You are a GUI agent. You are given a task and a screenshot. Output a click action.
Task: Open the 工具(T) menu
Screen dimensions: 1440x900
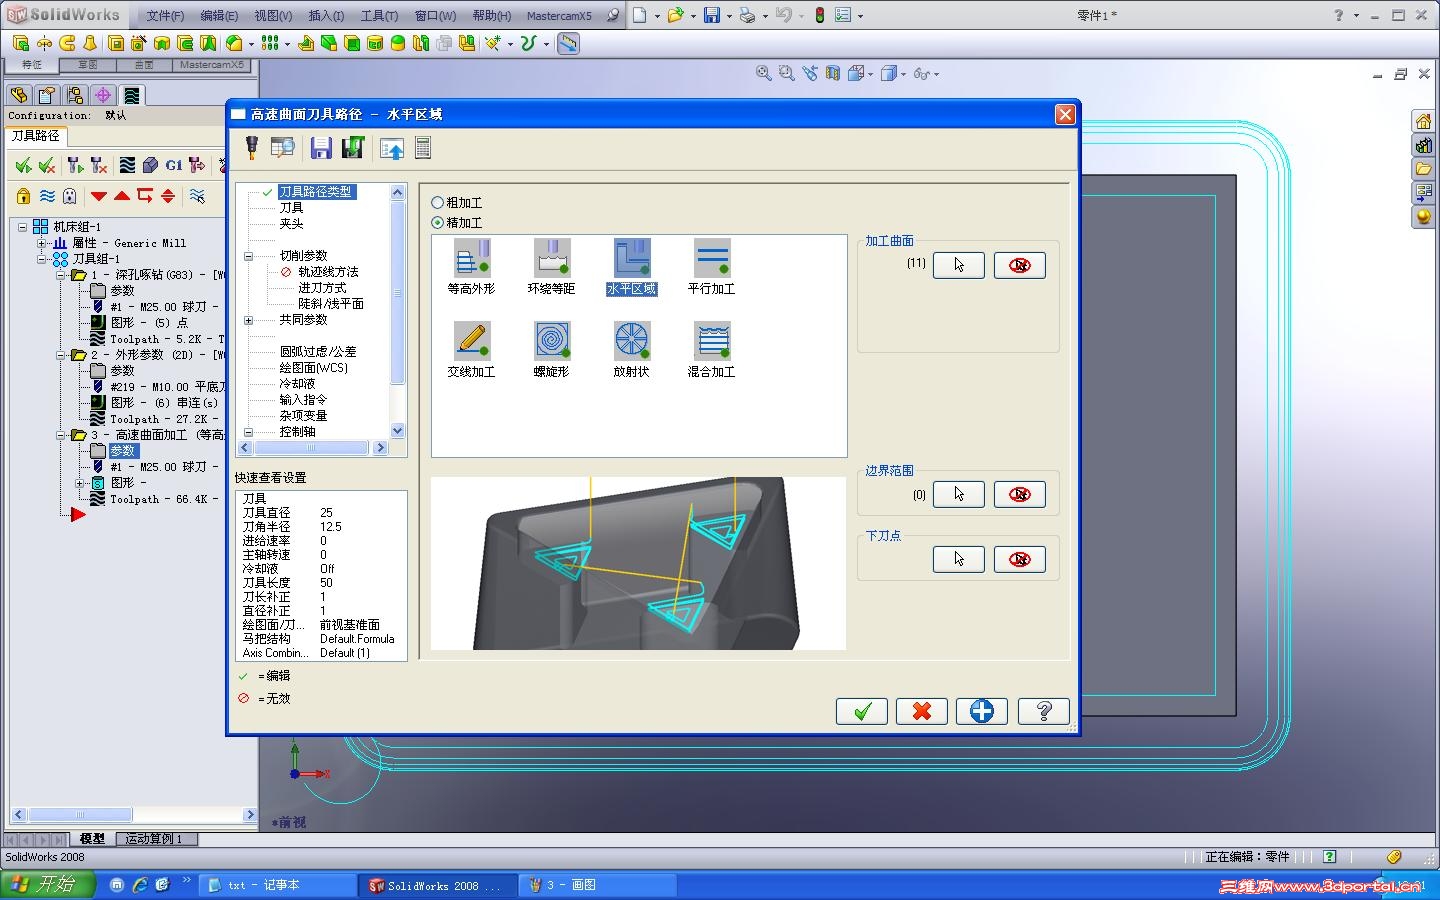379,16
